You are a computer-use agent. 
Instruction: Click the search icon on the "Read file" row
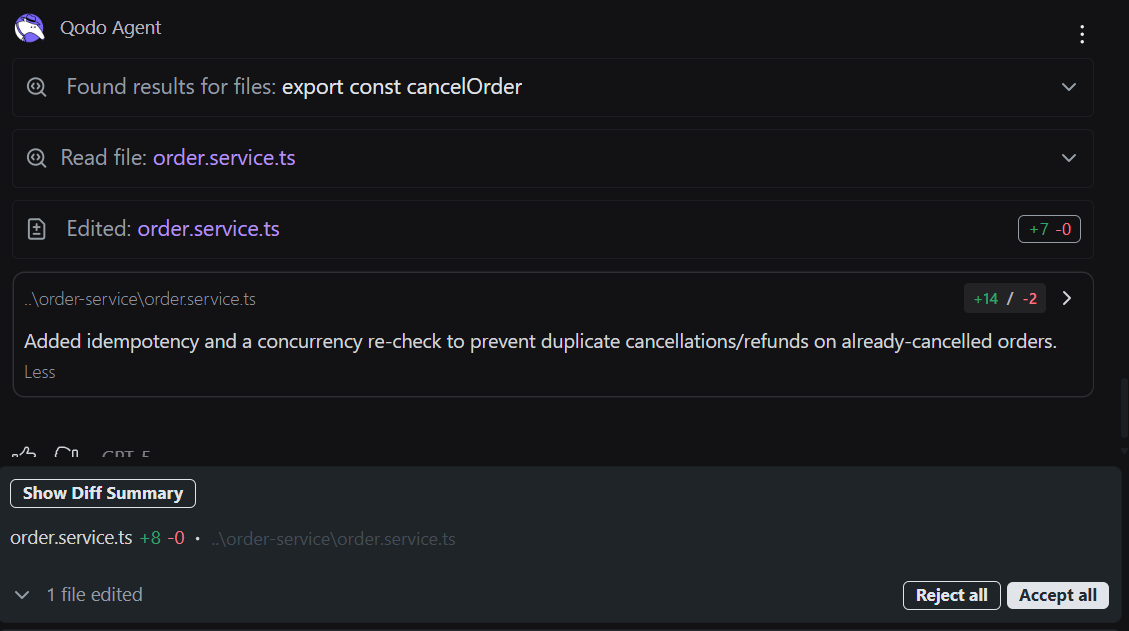click(36, 158)
